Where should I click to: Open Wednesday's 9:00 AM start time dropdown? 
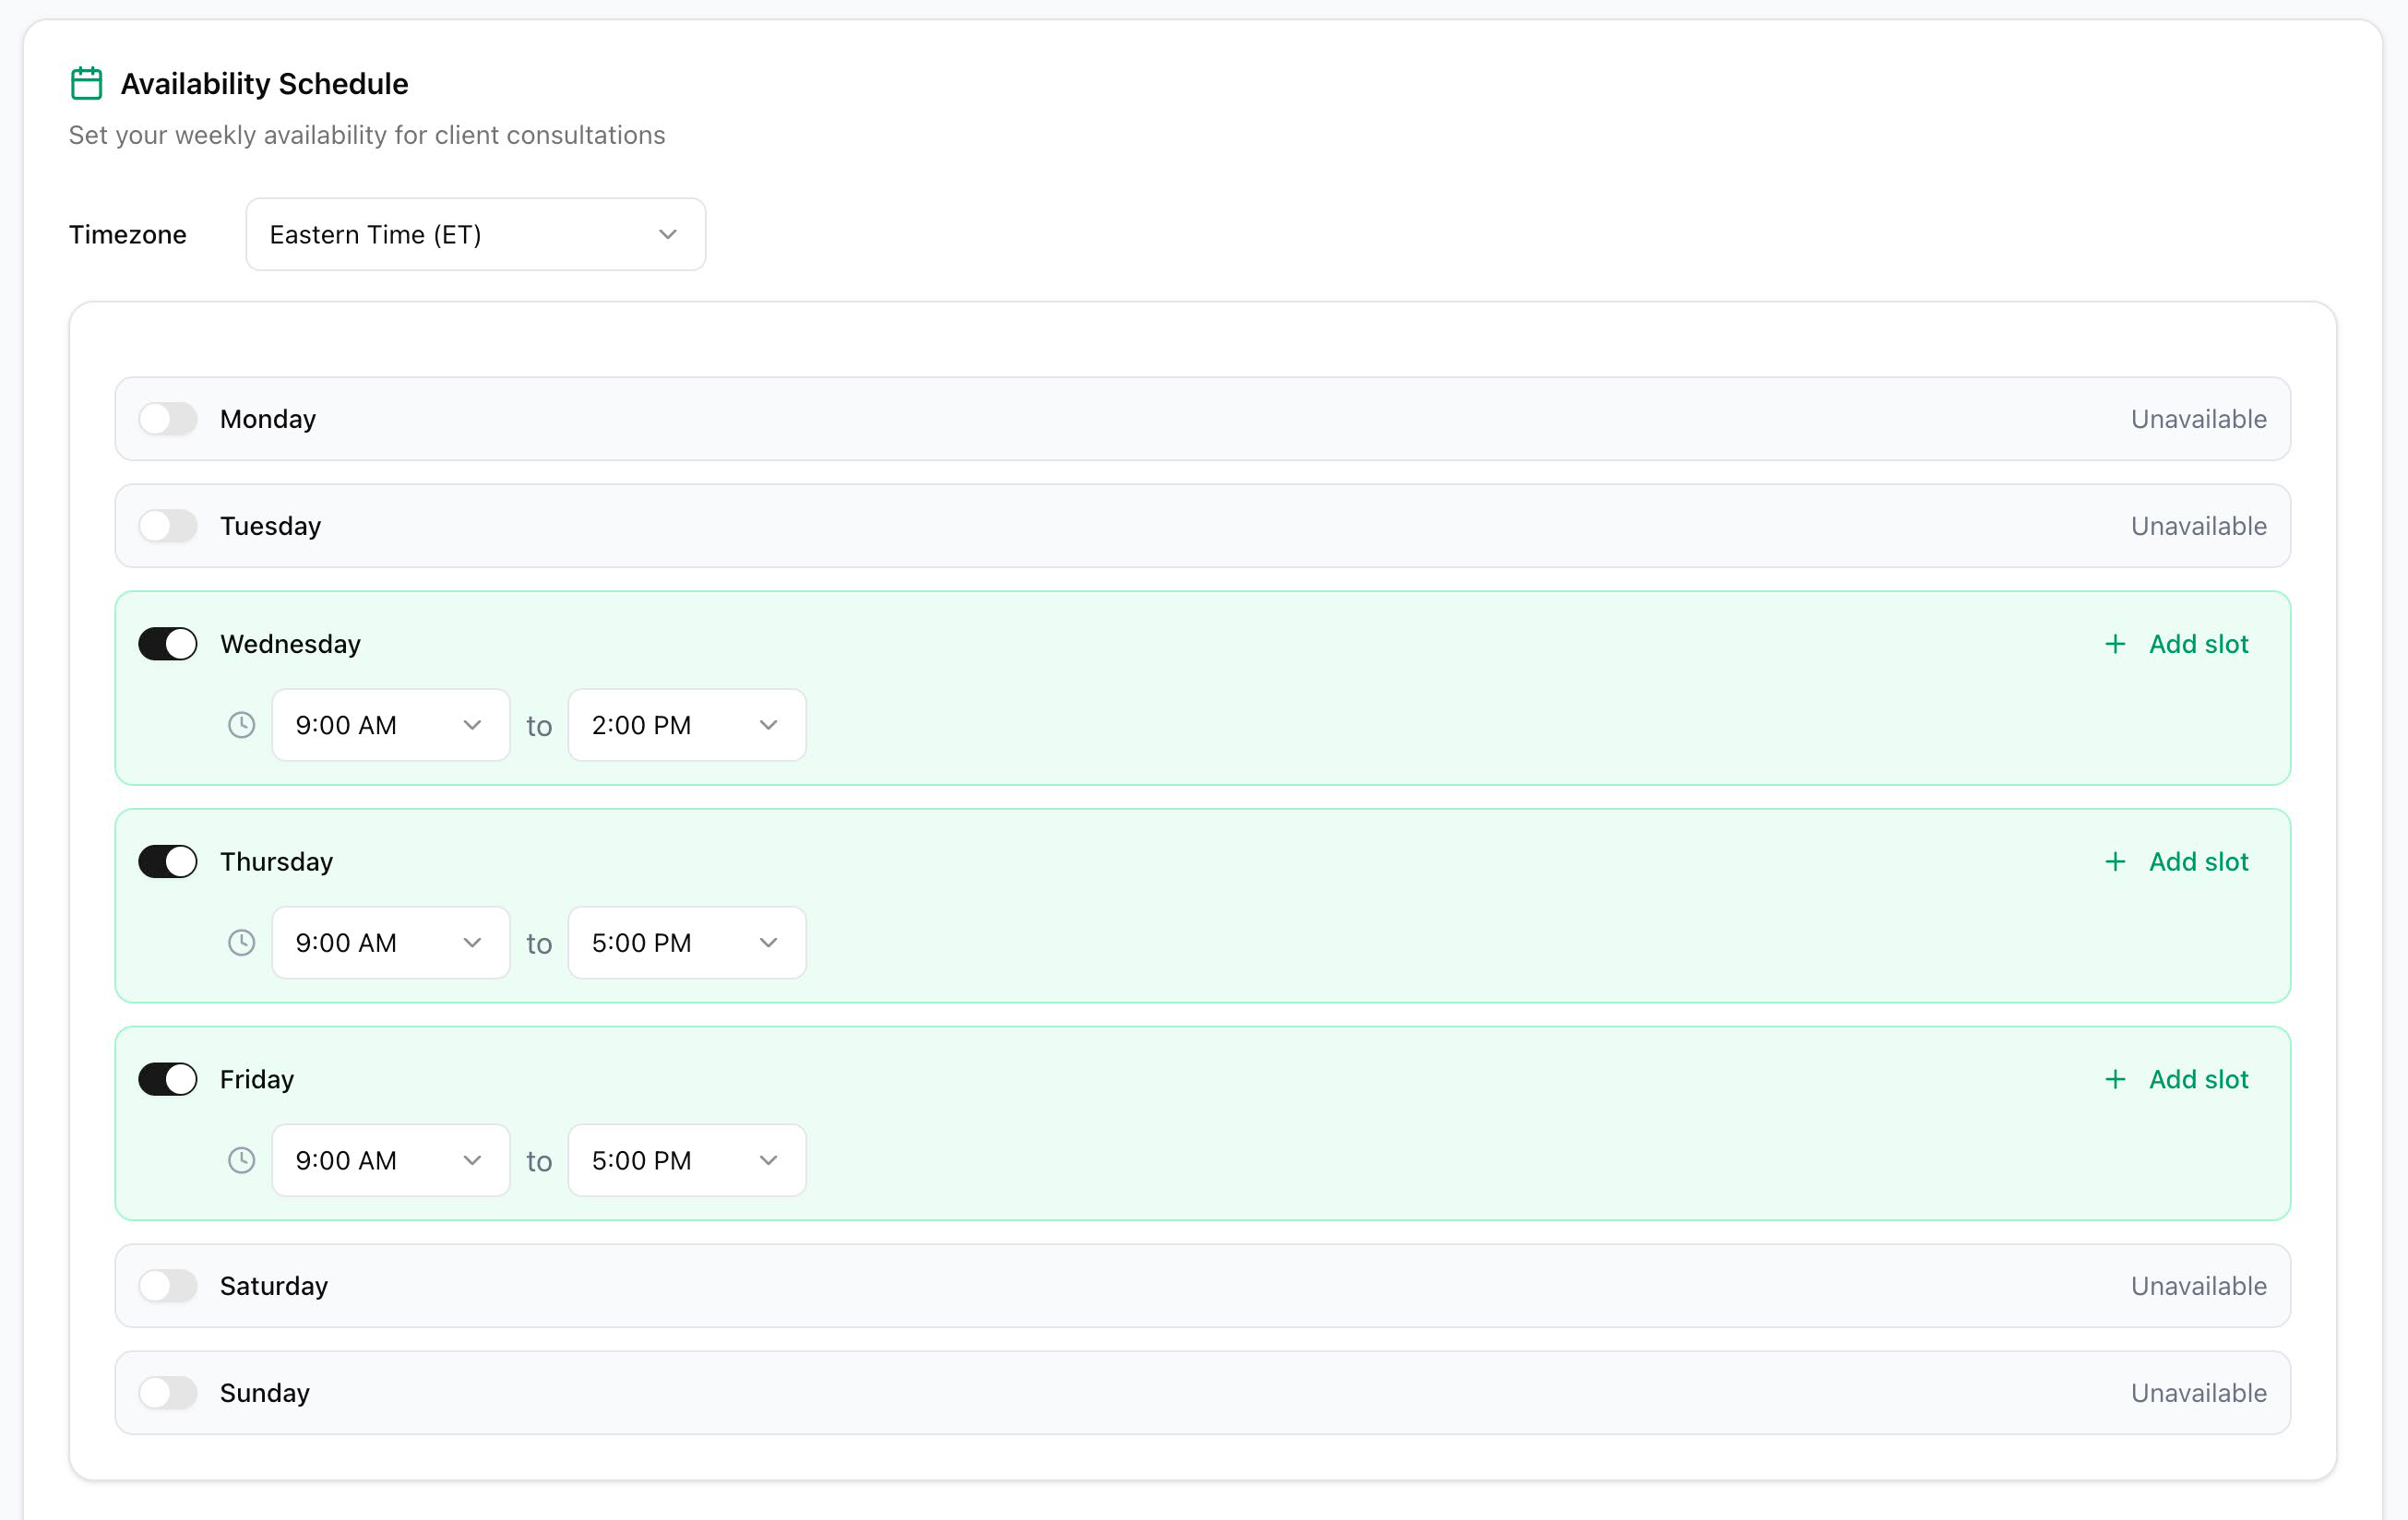point(391,725)
